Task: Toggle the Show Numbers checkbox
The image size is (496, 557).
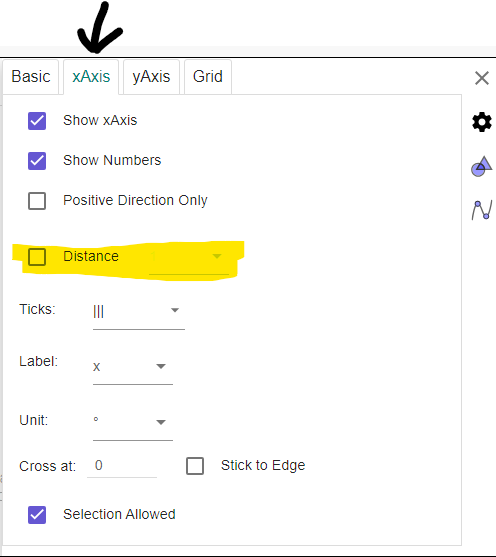Action: pos(37,161)
